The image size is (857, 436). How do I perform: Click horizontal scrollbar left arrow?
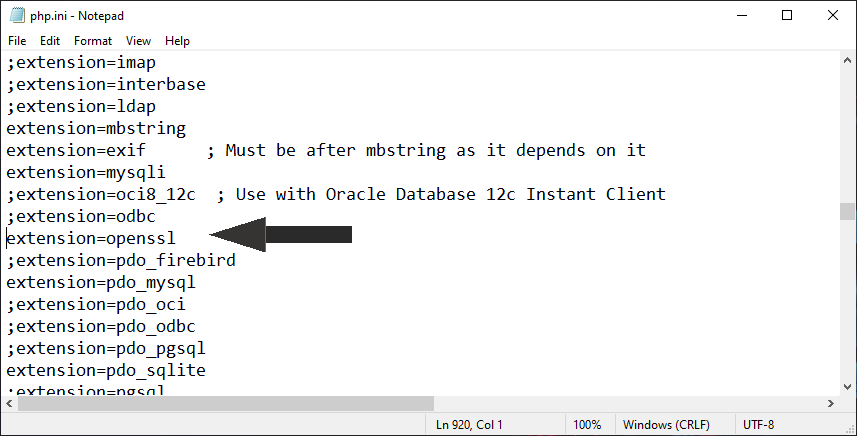coord(9,402)
